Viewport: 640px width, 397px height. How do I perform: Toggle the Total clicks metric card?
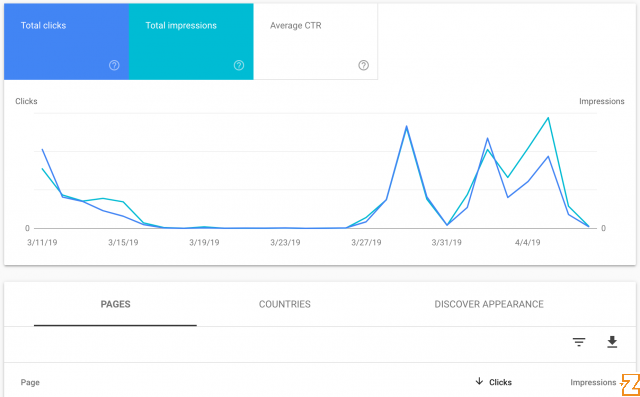click(67, 42)
